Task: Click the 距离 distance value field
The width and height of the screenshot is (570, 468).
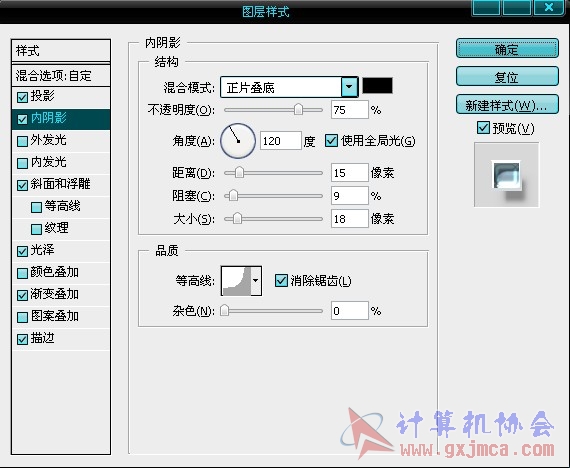Action: [349, 172]
